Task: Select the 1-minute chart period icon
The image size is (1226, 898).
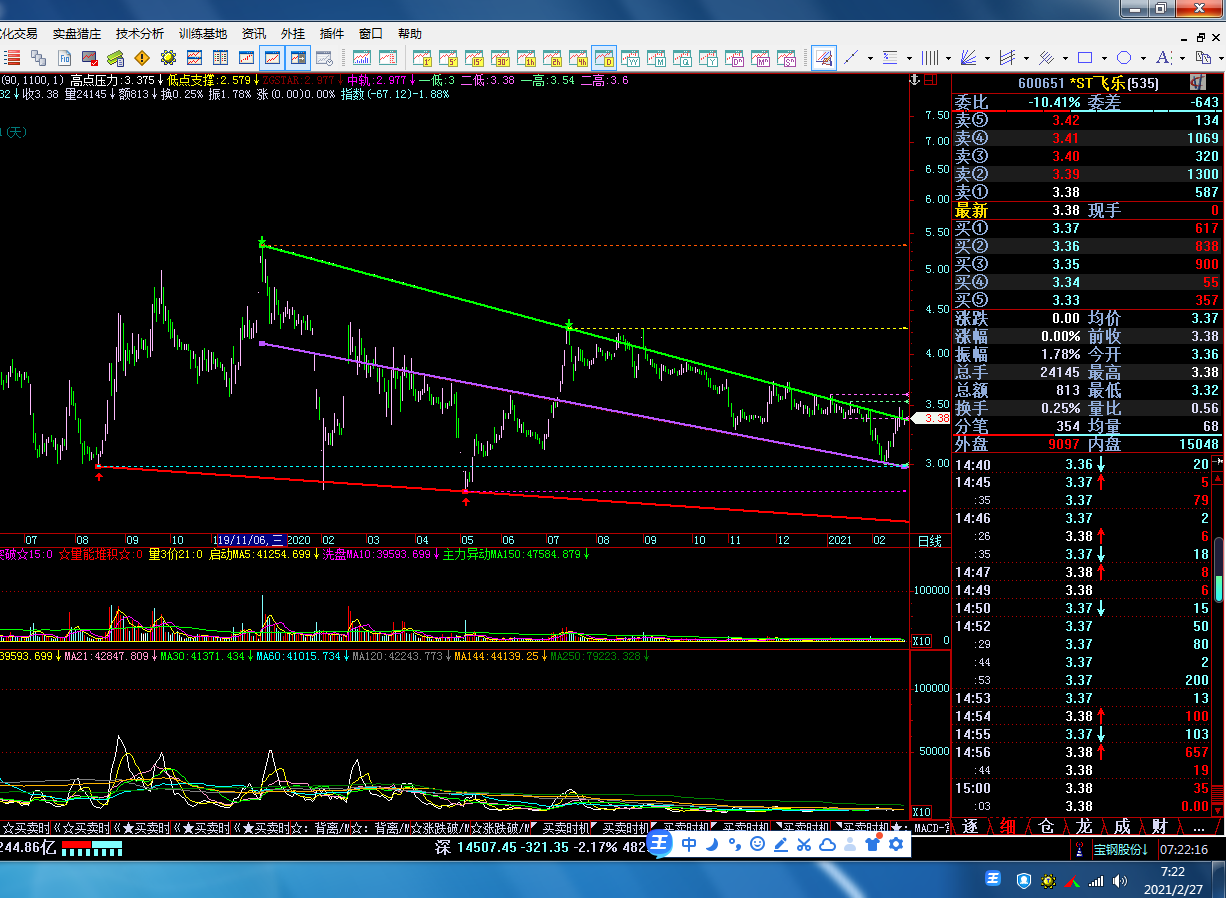Action: 422,57
